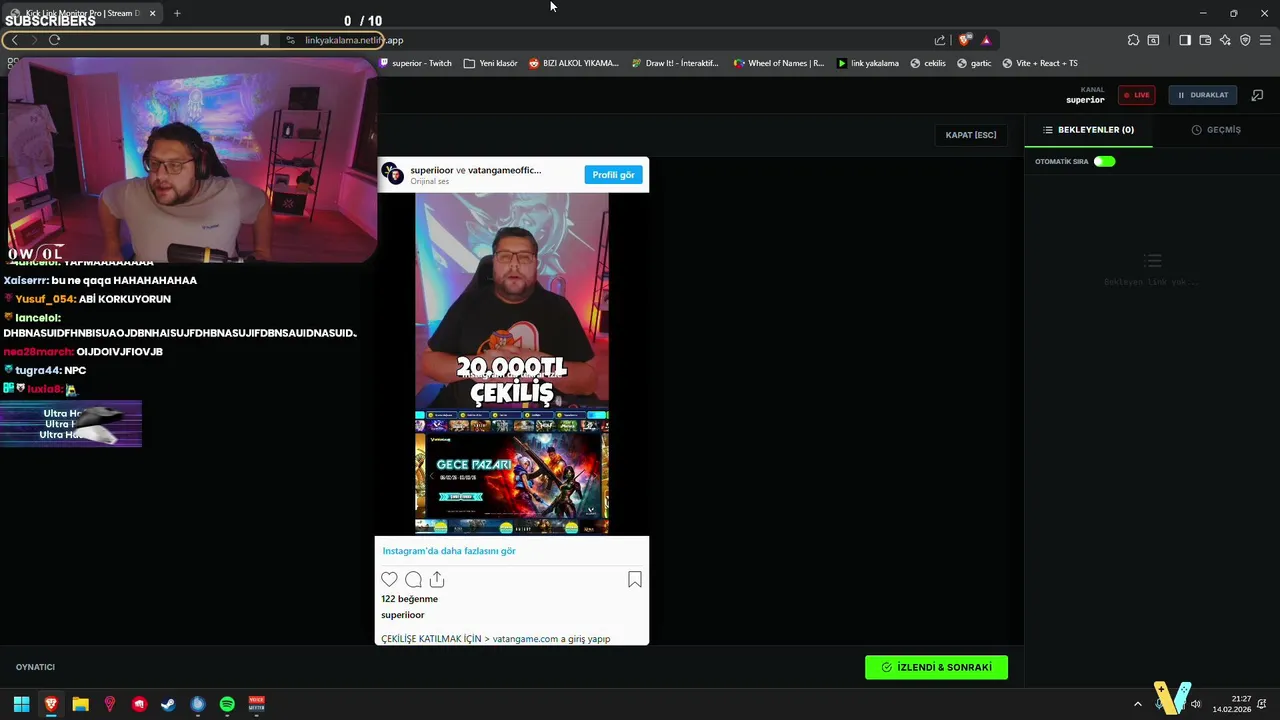Click the pop-out window icon next to DURAKLAT

1257,95
